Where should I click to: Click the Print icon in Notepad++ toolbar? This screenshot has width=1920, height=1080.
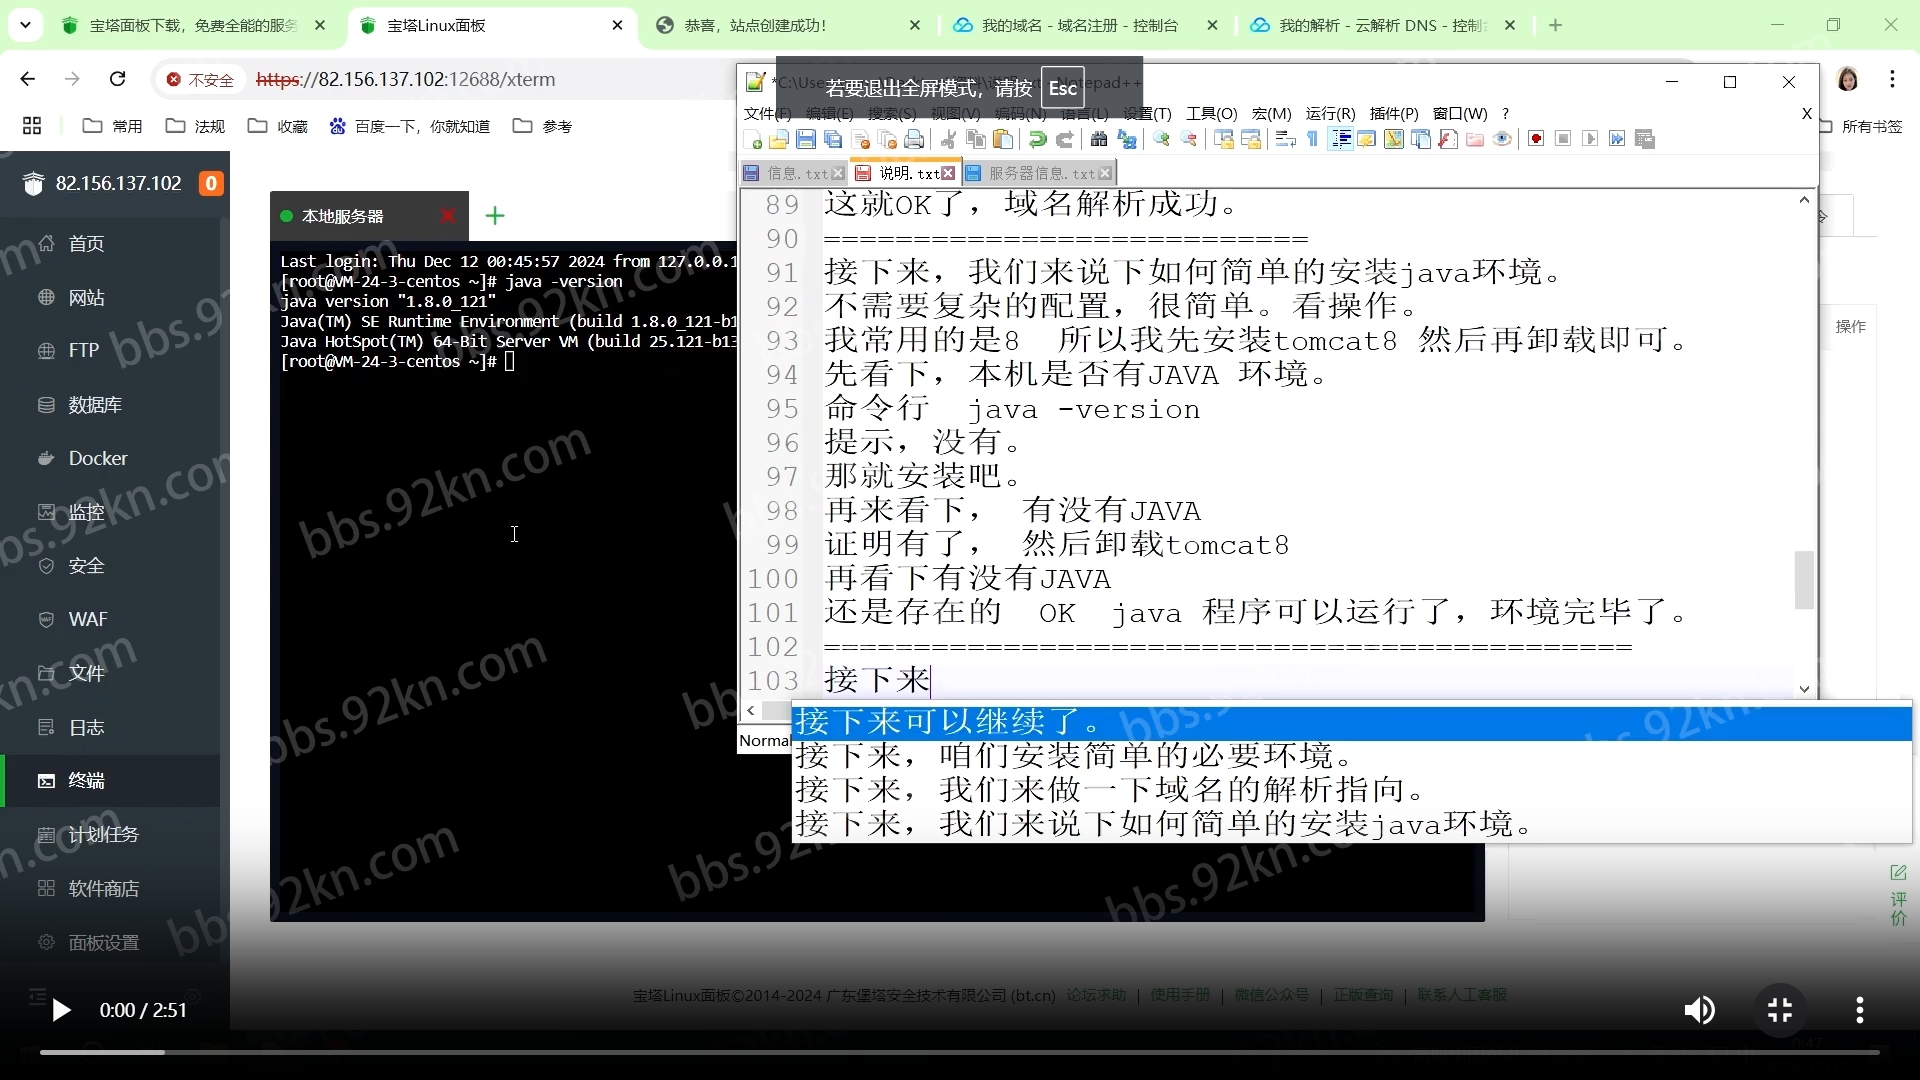pos(914,140)
